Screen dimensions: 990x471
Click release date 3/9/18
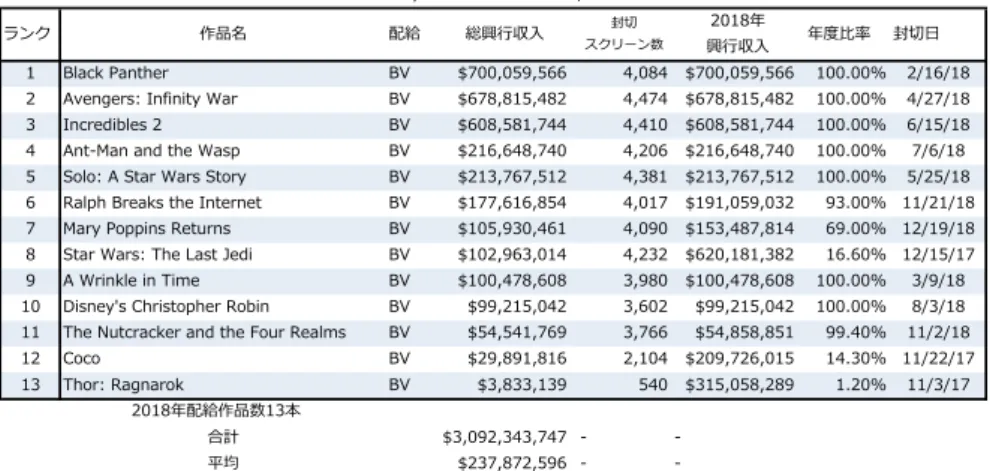coord(938,280)
